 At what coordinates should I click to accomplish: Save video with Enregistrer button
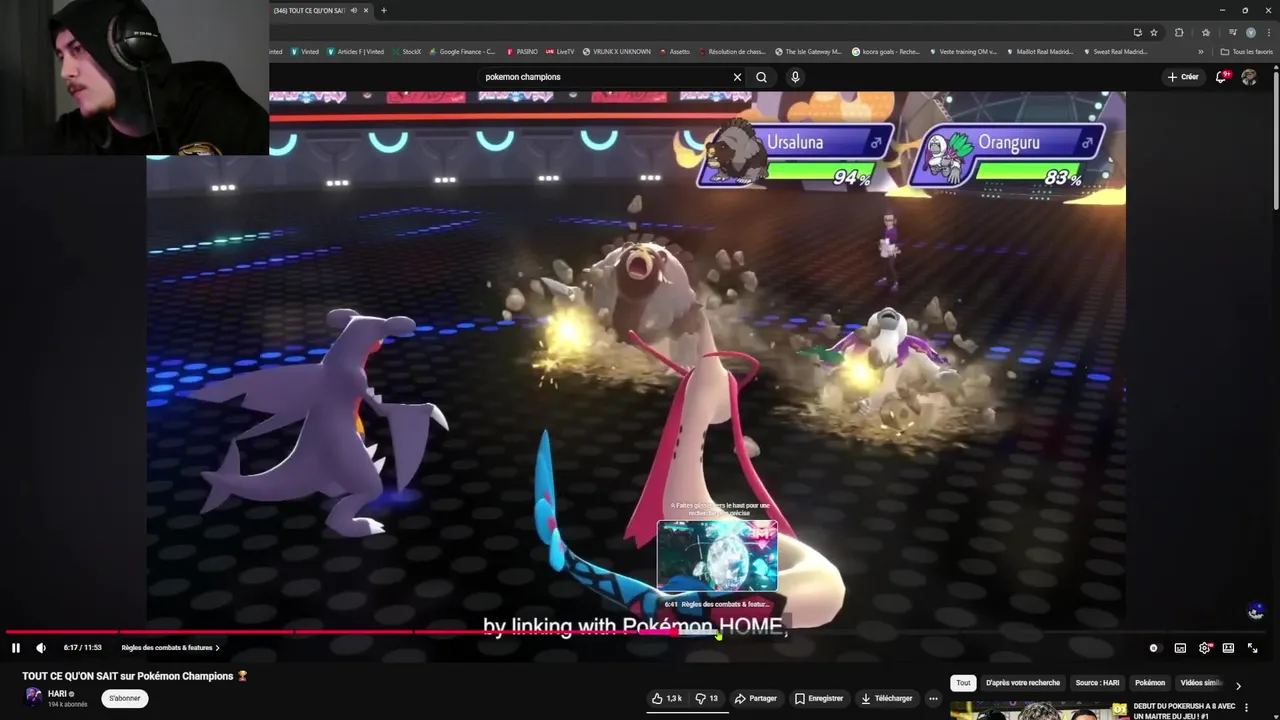pyautogui.click(x=819, y=698)
